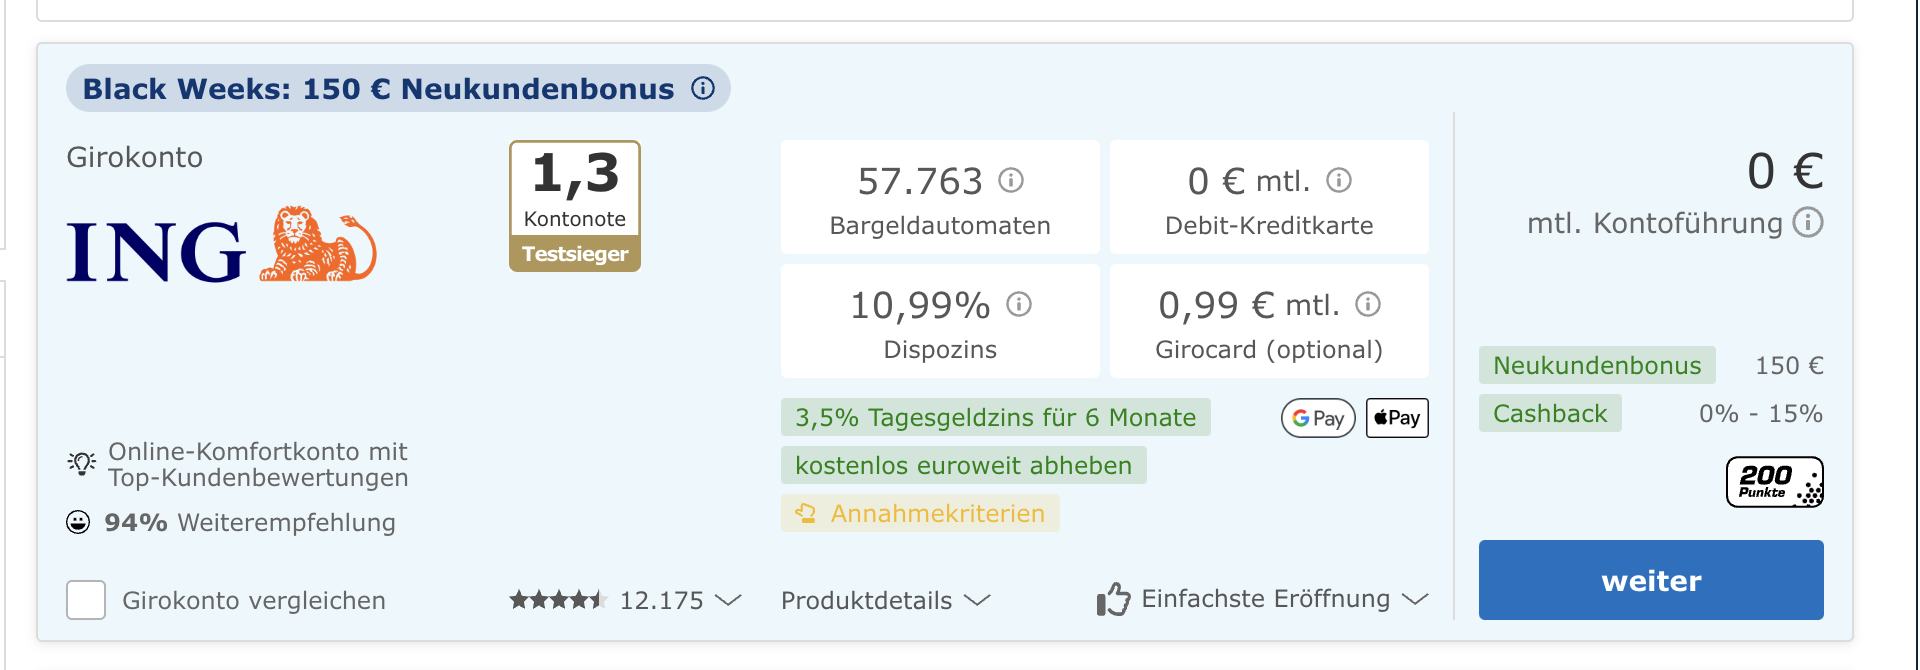Image resolution: width=1920 pixels, height=670 pixels.
Task: Click info icon next to Debit-Kreditkarte fee
Action: [x=1339, y=180]
